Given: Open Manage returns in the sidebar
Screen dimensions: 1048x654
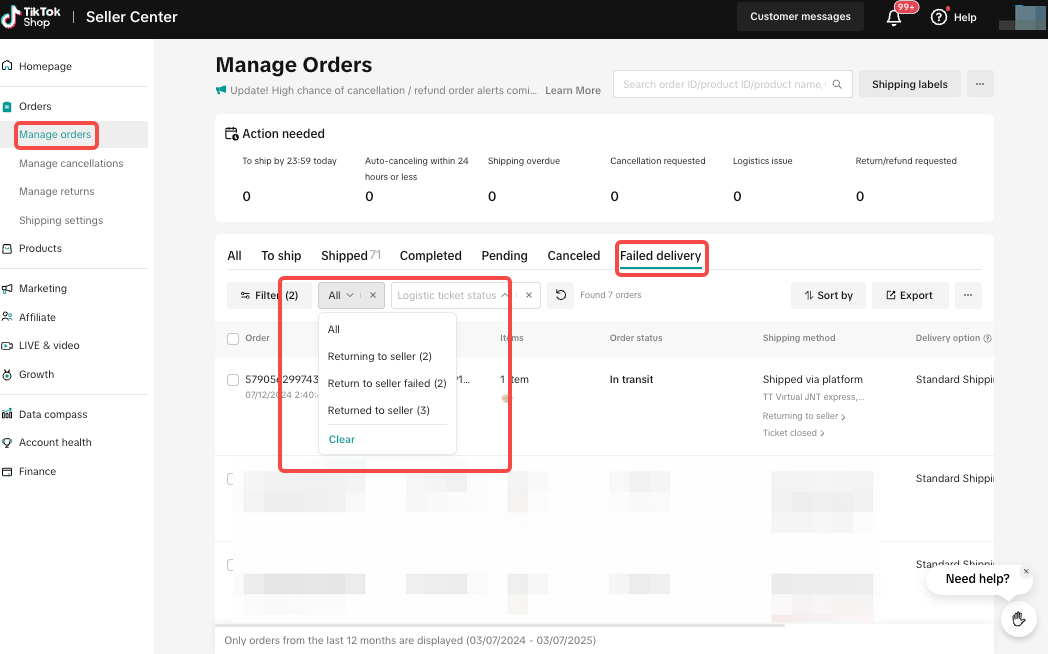Looking at the screenshot, I should click(57, 191).
